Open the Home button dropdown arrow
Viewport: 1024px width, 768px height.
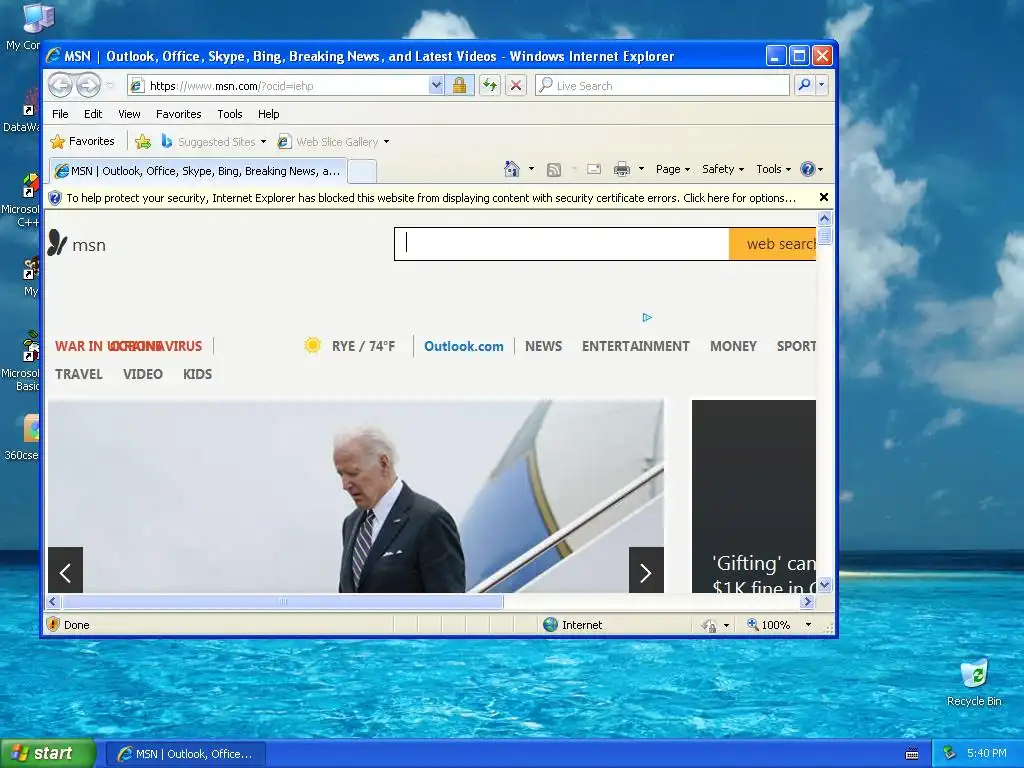tap(531, 169)
